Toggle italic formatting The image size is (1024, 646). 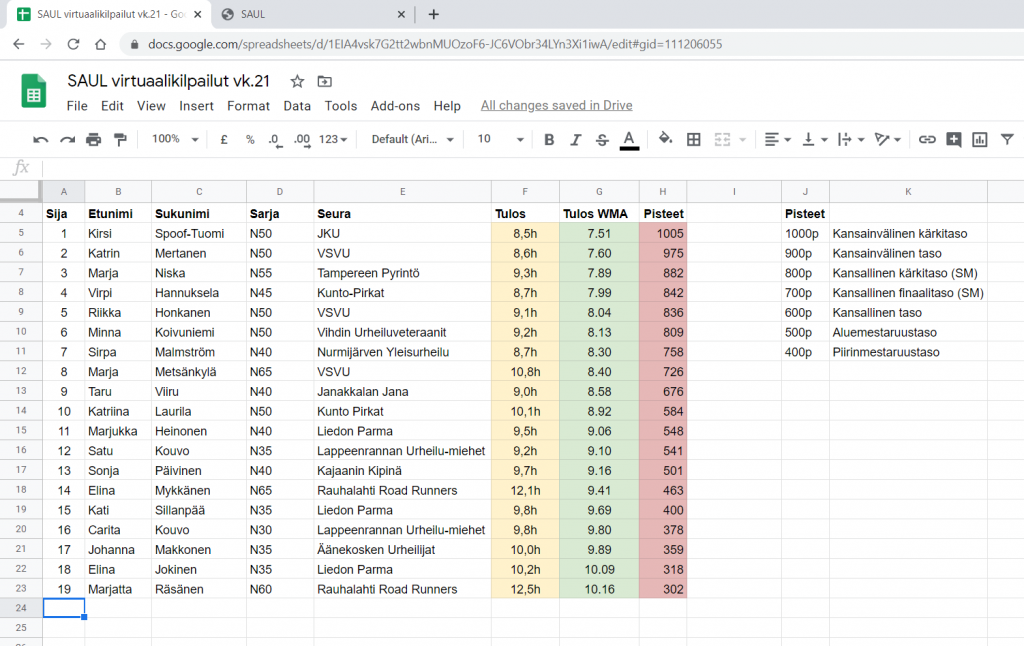click(x=575, y=140)
